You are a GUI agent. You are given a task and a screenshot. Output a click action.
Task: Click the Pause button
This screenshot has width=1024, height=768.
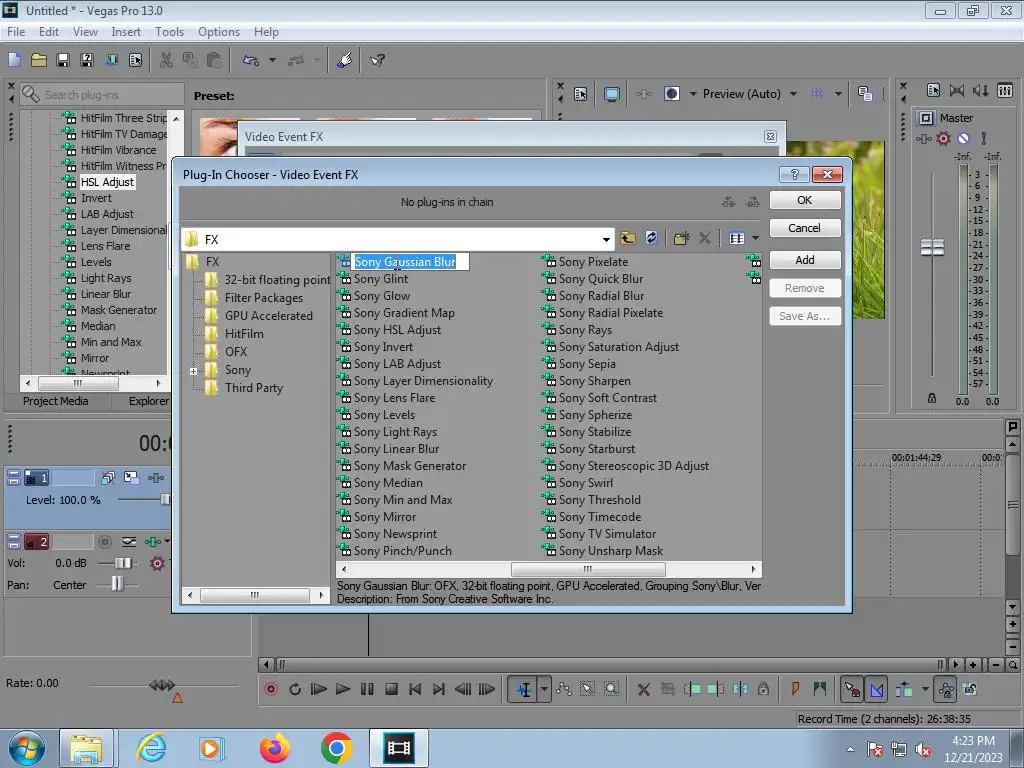[367, 689]
